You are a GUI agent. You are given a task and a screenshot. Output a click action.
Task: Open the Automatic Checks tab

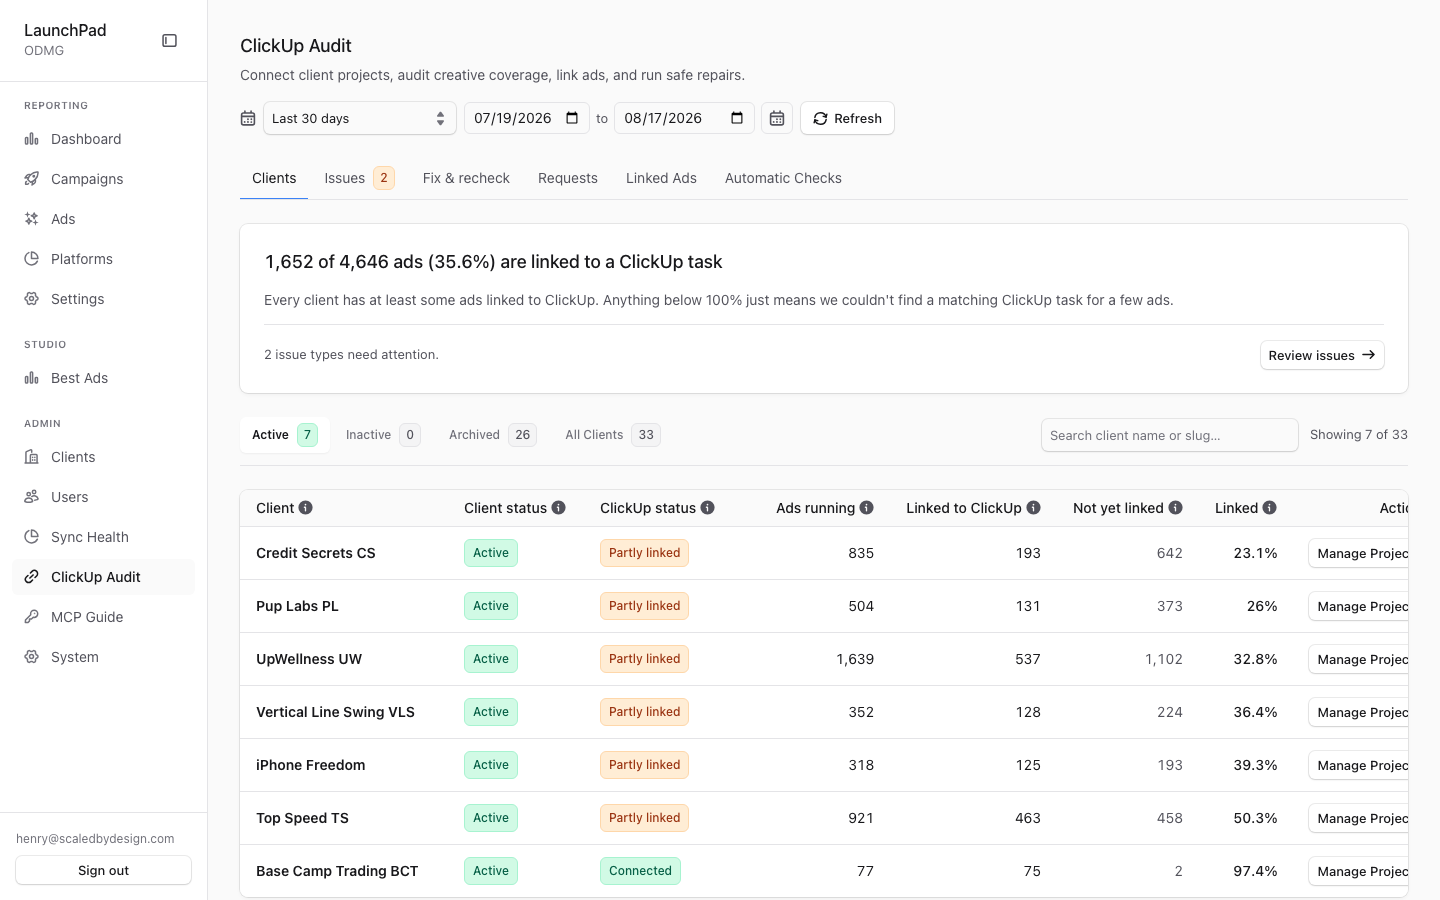click(x=783, y=178)
